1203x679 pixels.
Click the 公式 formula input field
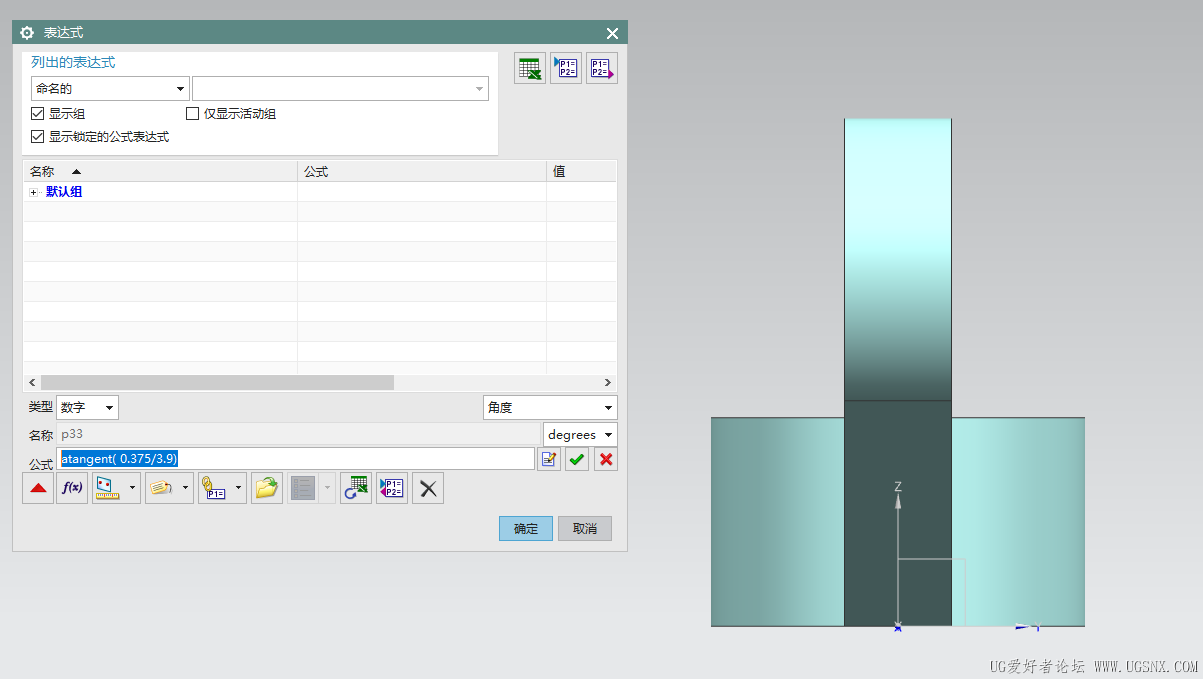tap(297, 458)
